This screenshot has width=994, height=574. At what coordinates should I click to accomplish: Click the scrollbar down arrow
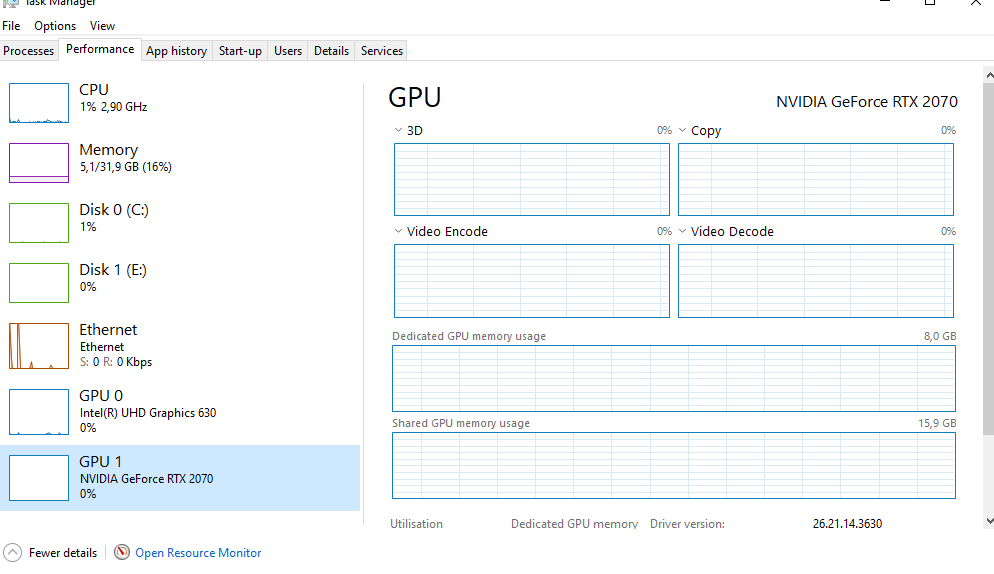coord(989,521)
